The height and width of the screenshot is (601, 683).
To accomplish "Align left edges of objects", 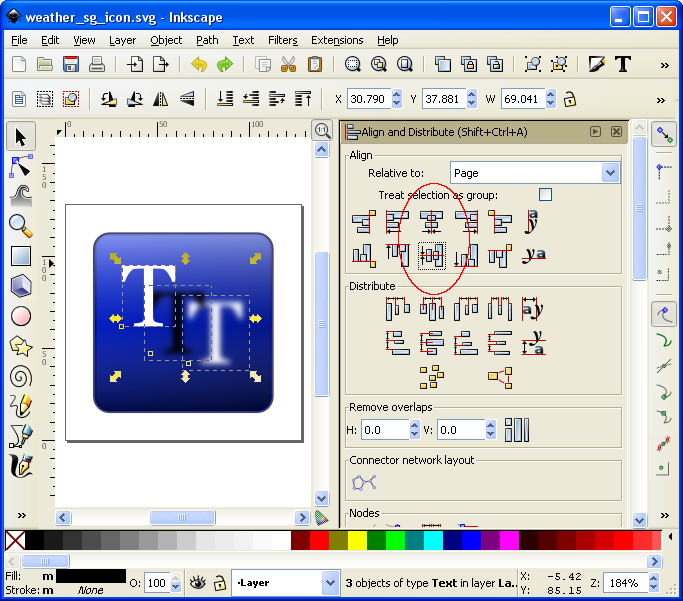I will coord(397,221).
